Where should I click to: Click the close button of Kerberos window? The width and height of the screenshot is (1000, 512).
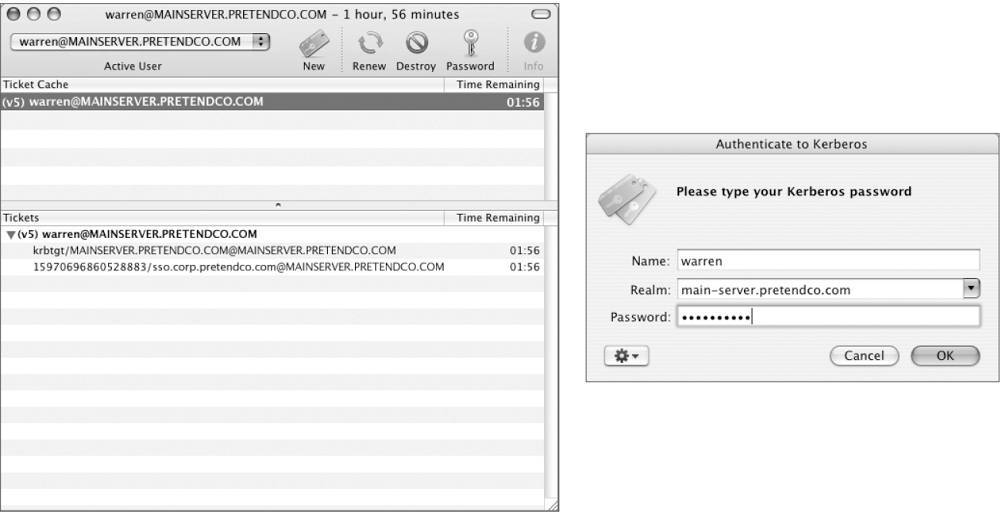pos(13,14)
